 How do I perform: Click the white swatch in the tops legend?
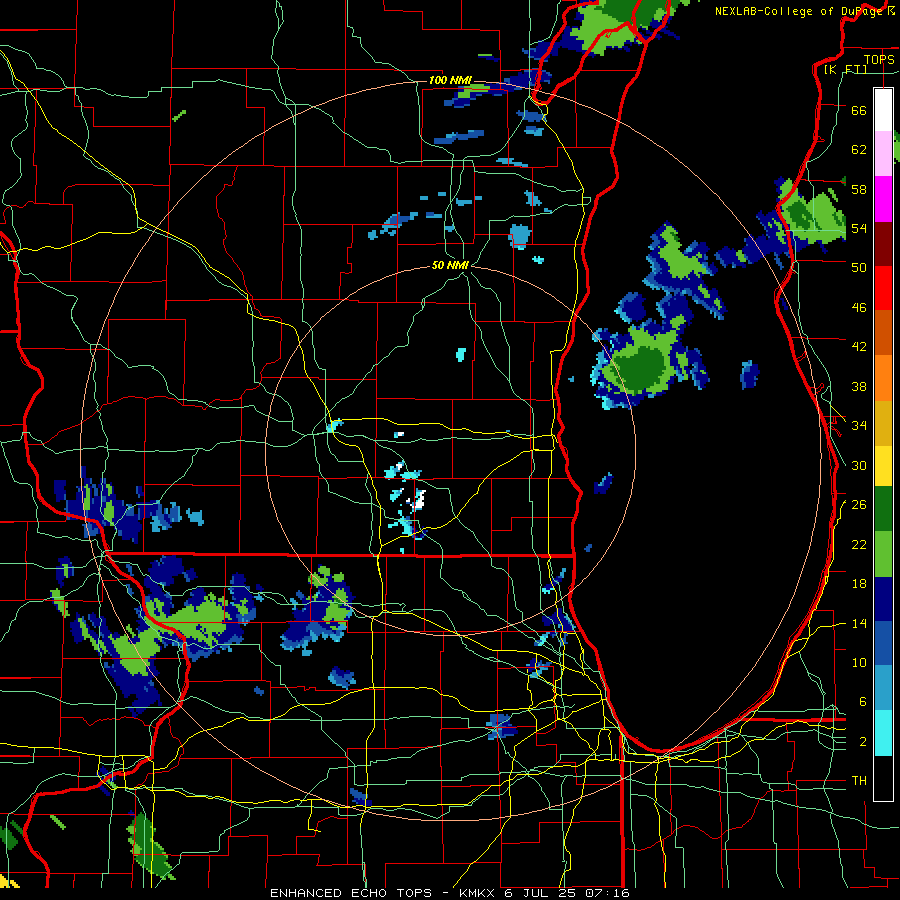(x=883, y=110)
